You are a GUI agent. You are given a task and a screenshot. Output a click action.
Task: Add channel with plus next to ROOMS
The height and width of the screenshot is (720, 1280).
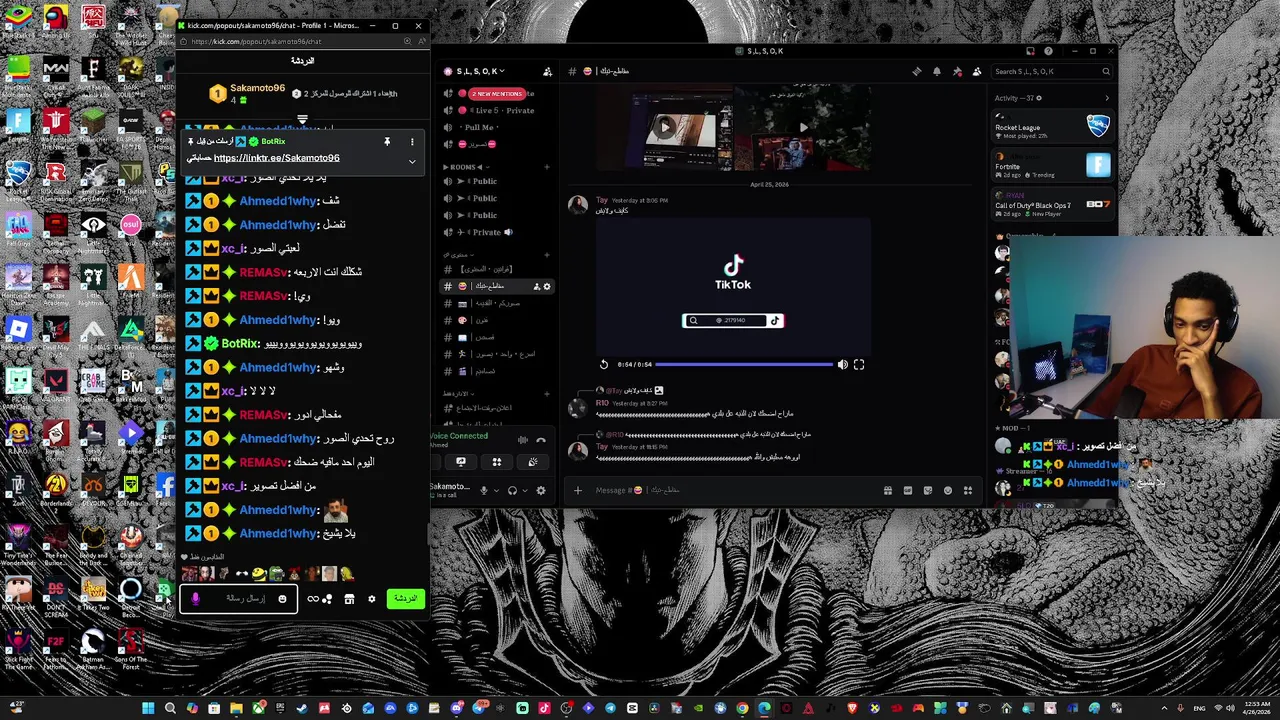tap(548, 167)
